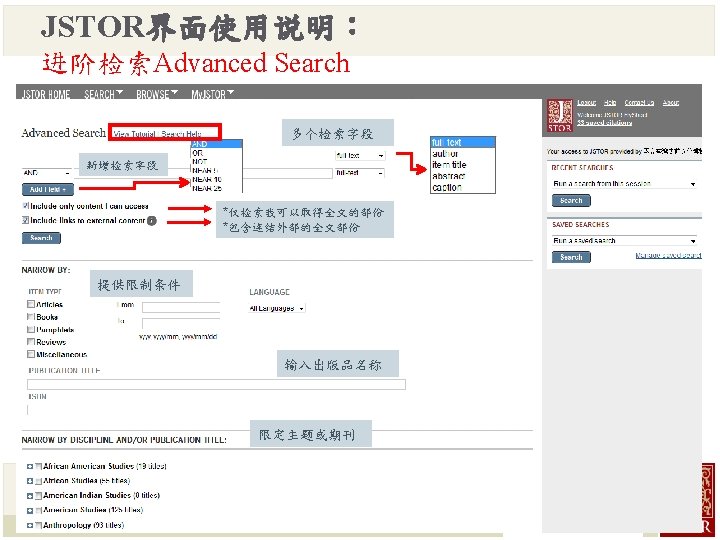Screen dimensions: 720x540
Task: Choose full-text in the field list
Action: [463, 142]
